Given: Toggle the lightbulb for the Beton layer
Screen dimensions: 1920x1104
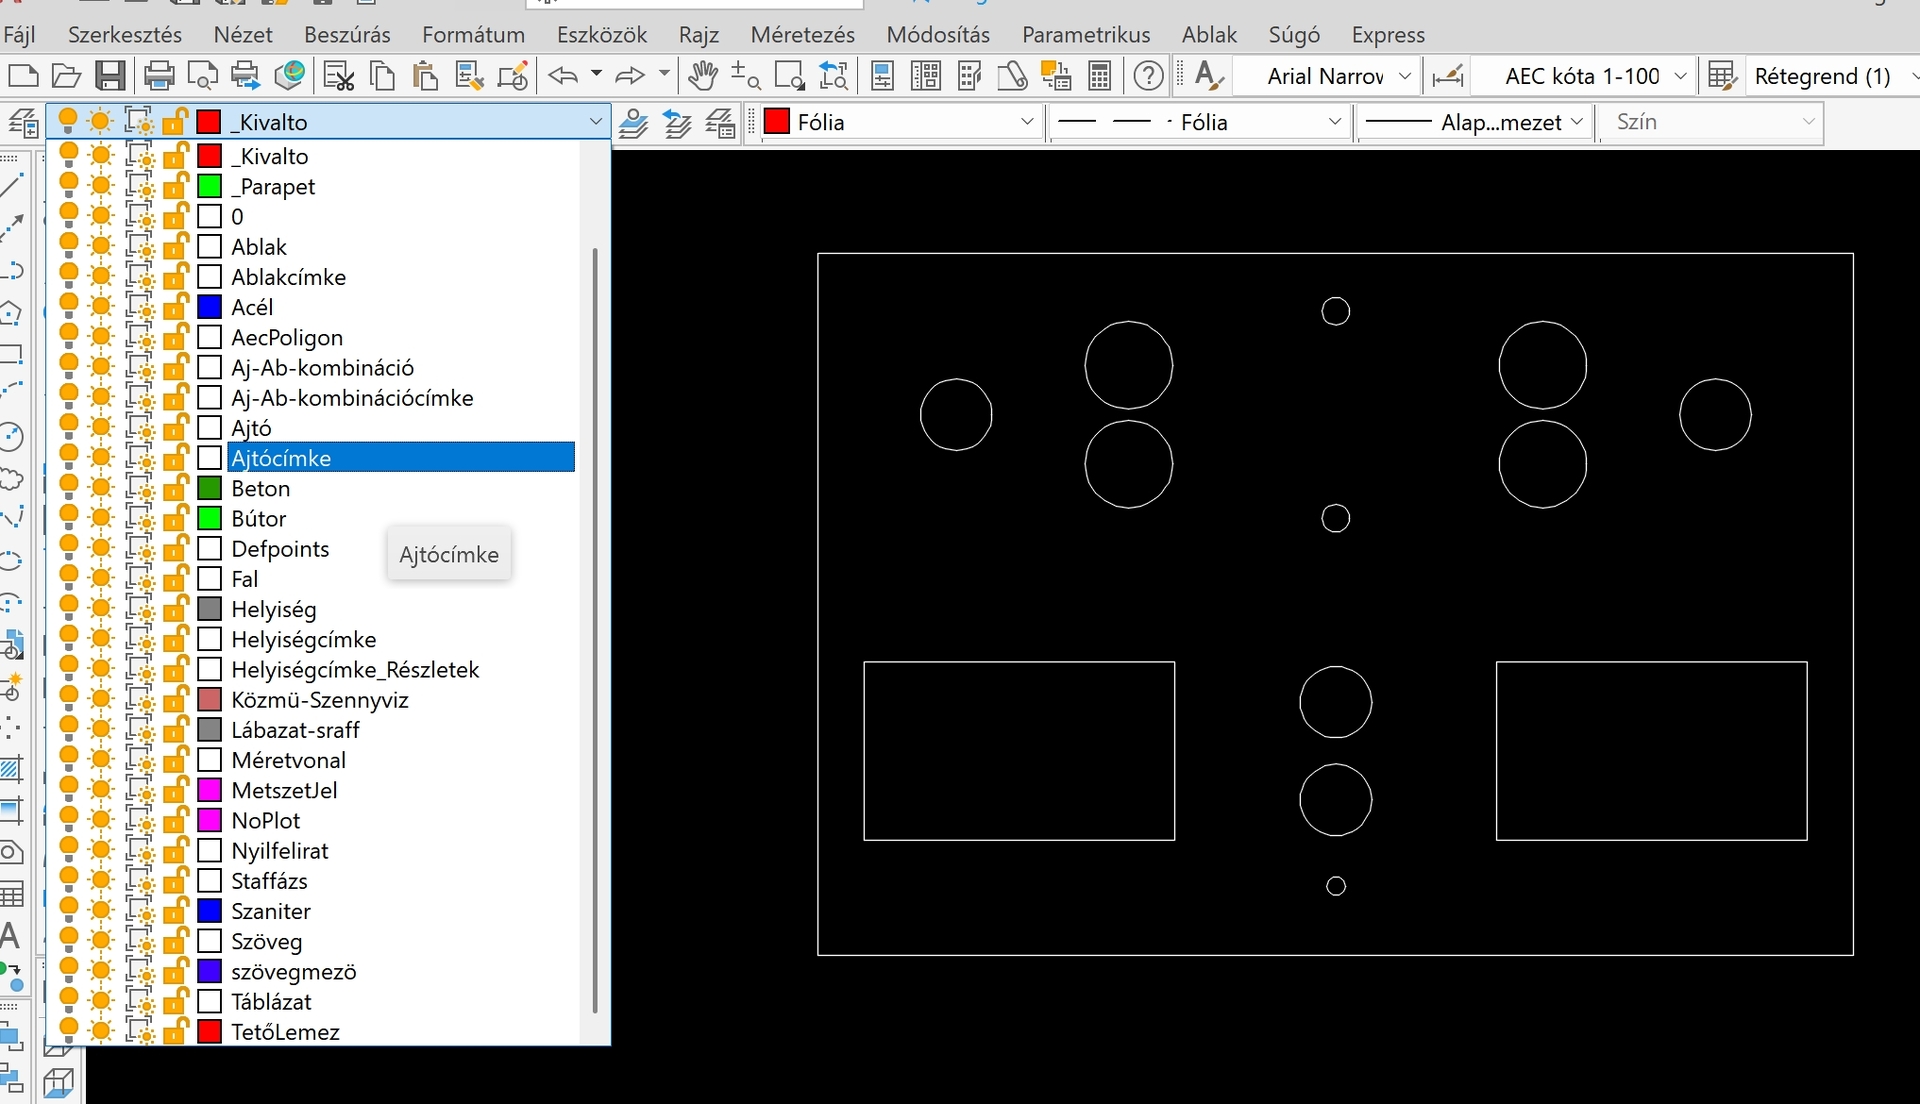Looking at the screenshot, I should [x=68, y=488].
